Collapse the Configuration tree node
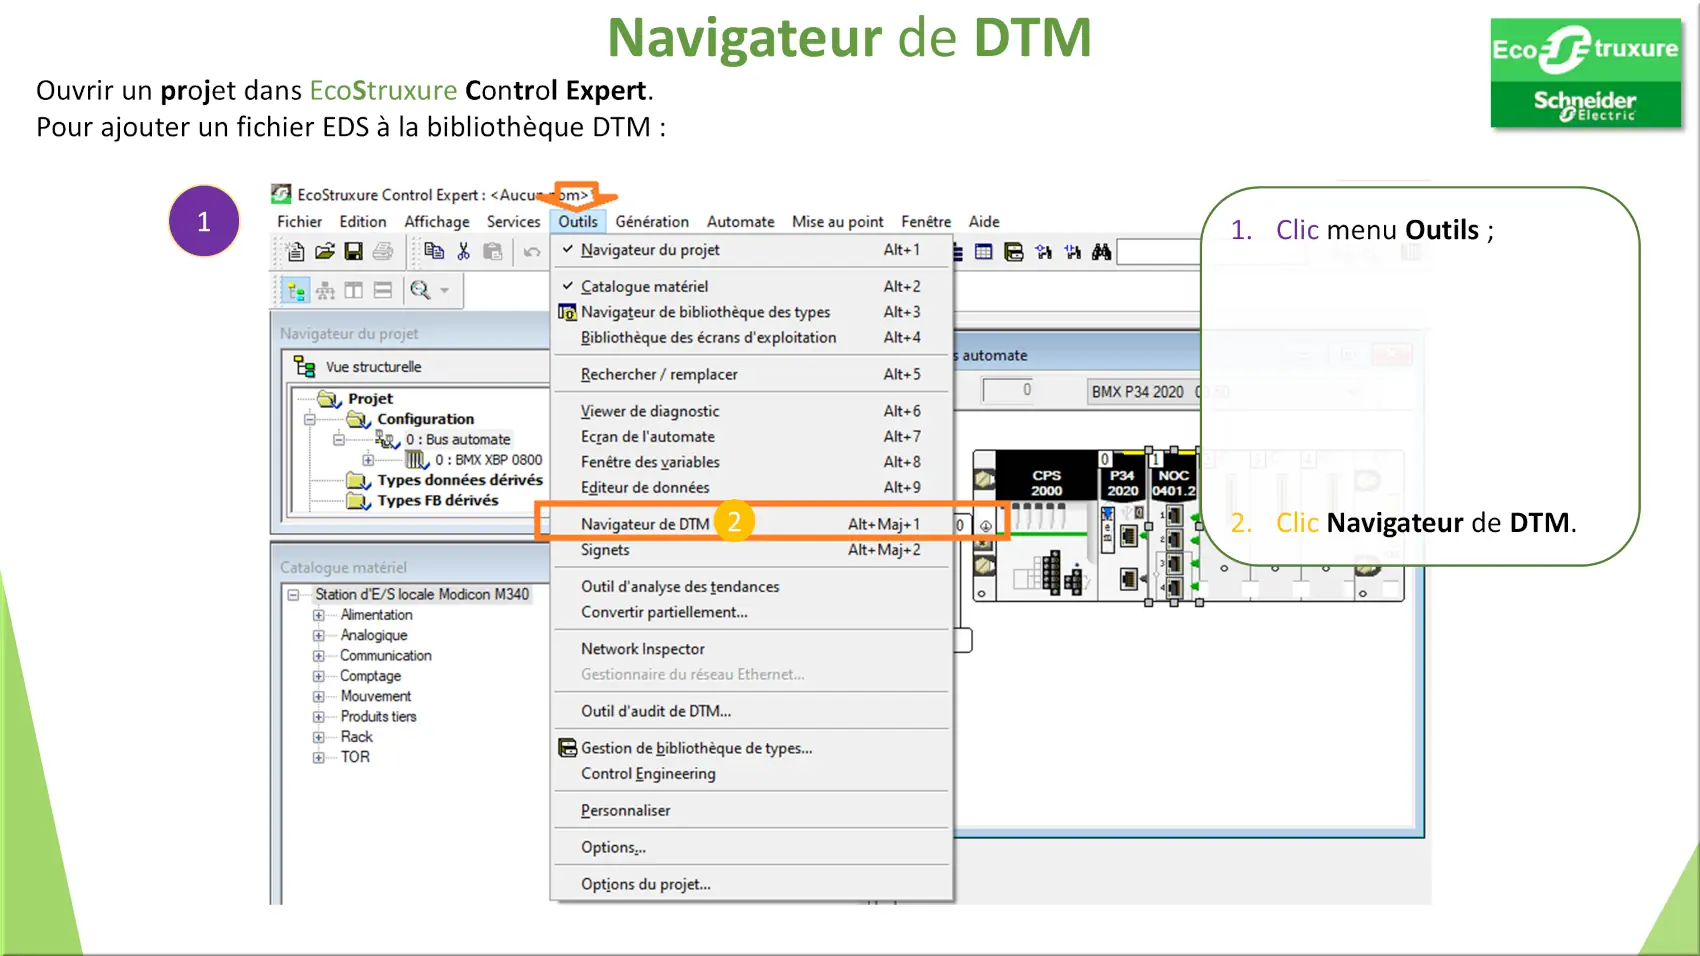 point(310,419)
